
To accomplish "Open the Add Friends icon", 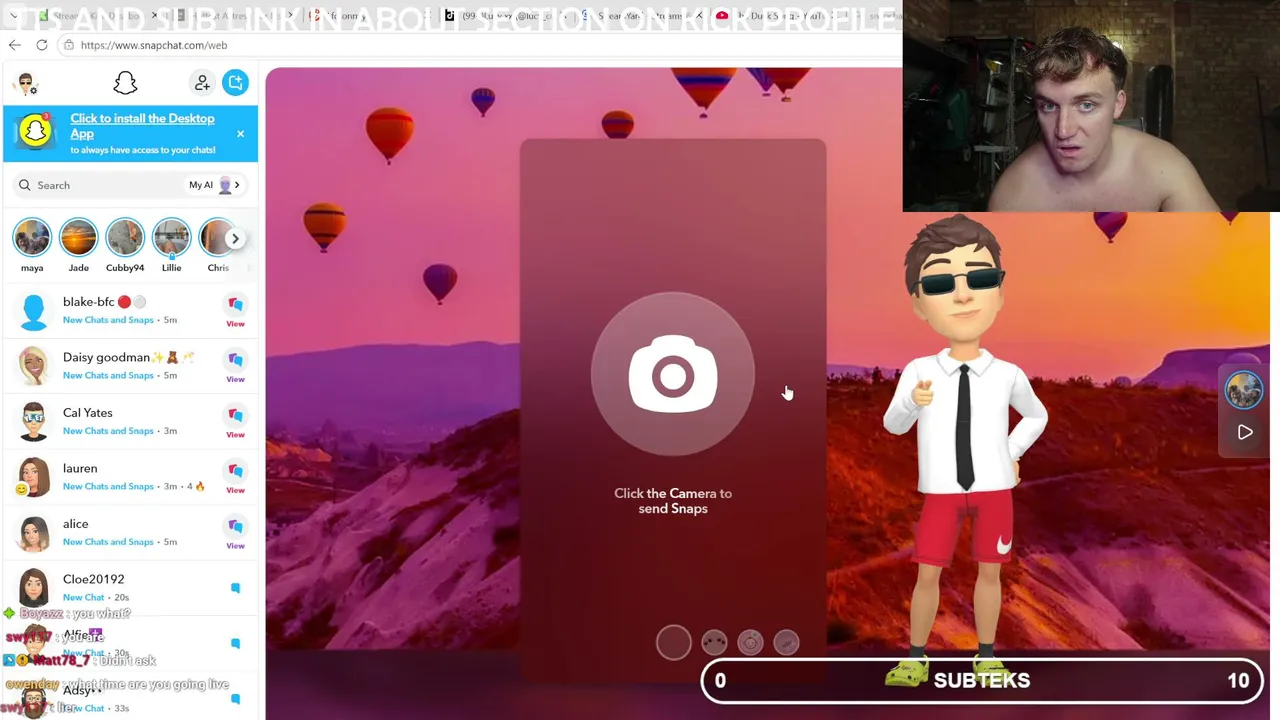I will click(202, 83).
